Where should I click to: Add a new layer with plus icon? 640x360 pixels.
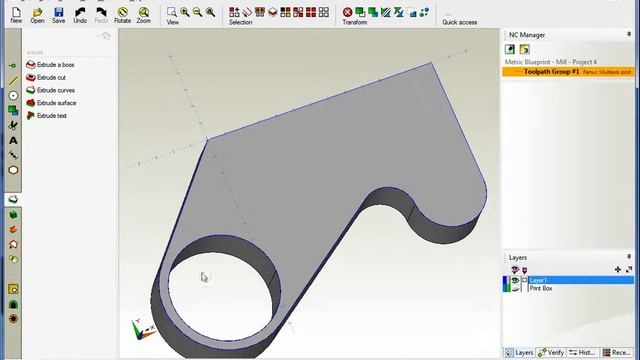pyautogui.click(x=618, y=269)
